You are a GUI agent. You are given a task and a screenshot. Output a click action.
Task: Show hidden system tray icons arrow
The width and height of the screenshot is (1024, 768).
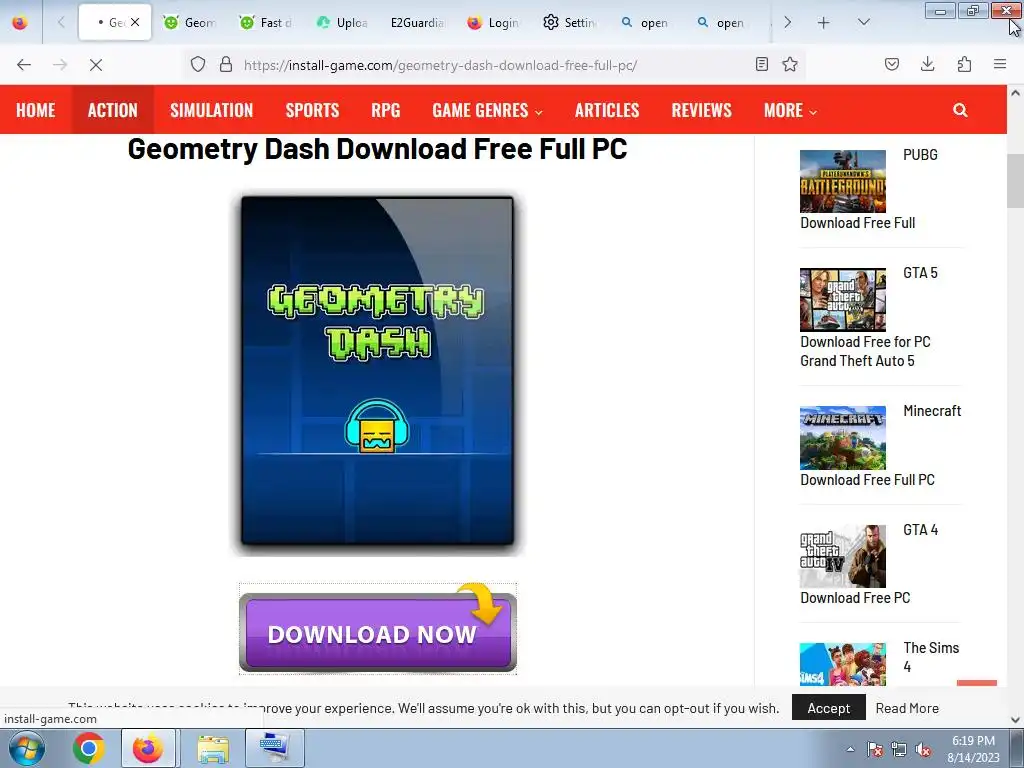850,749
